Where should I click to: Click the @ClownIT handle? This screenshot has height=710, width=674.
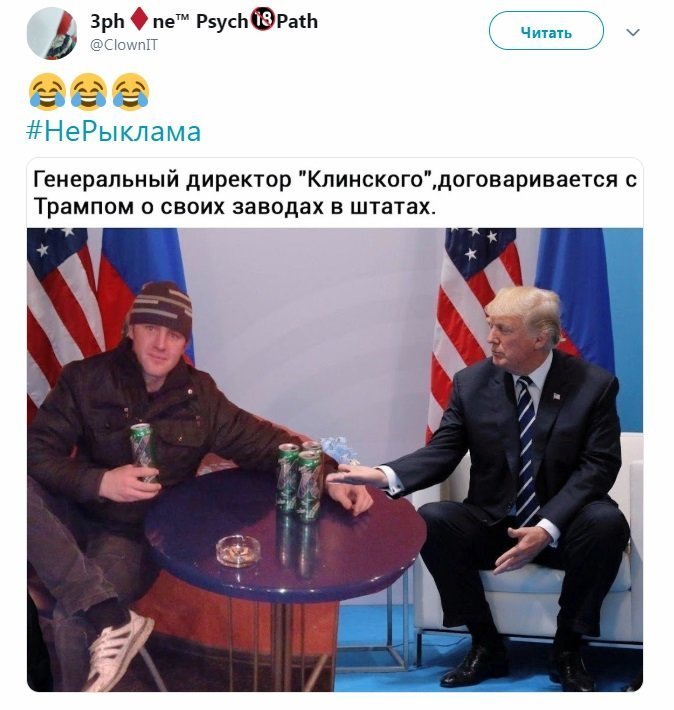(x=124, y=45)
